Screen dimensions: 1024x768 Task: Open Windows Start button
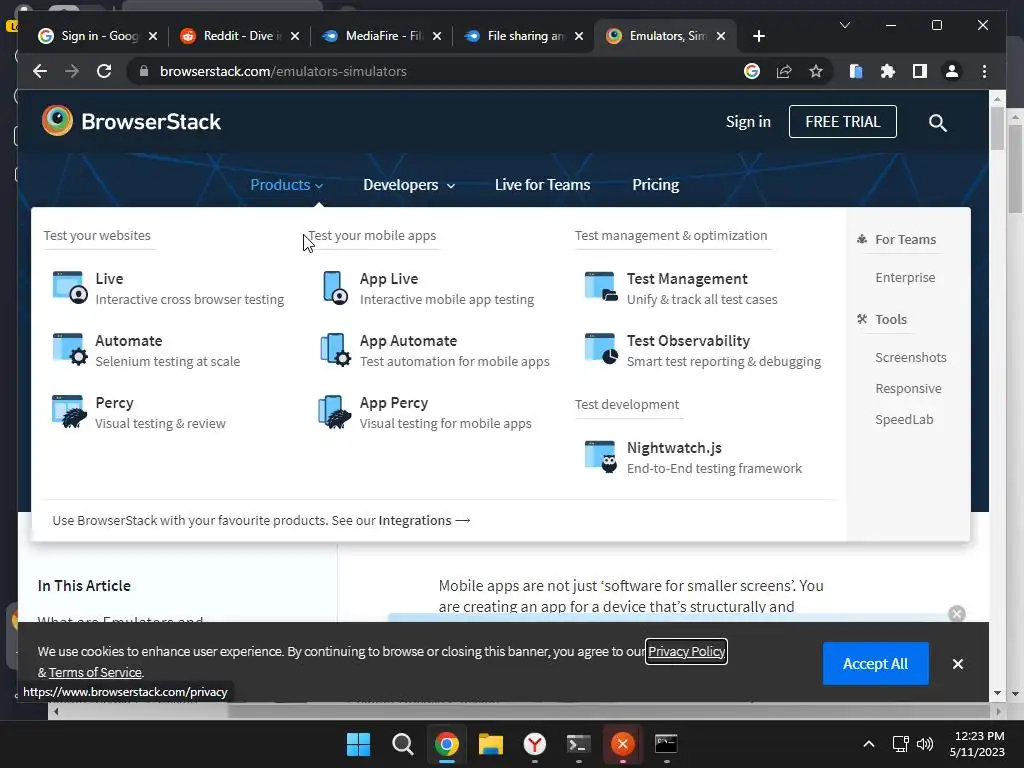click(358, 744)
